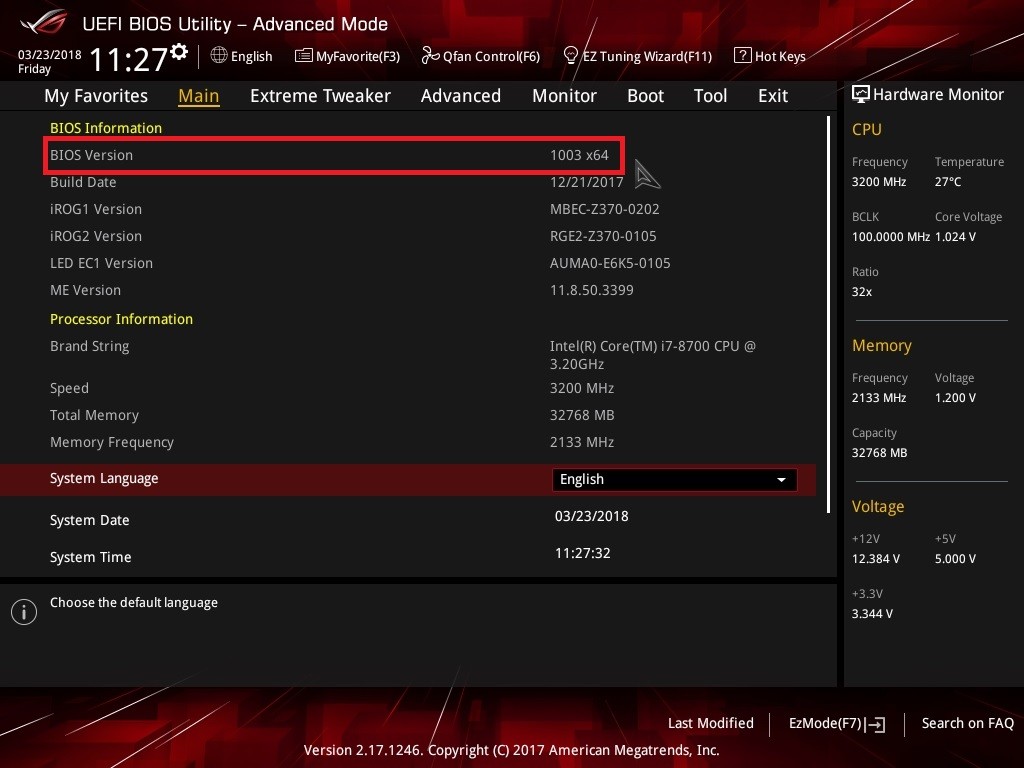Screen dimensions: 1024x768
Task: Launch EZ Tuning Wizard lightbulb icon
Action: (571, 56)
